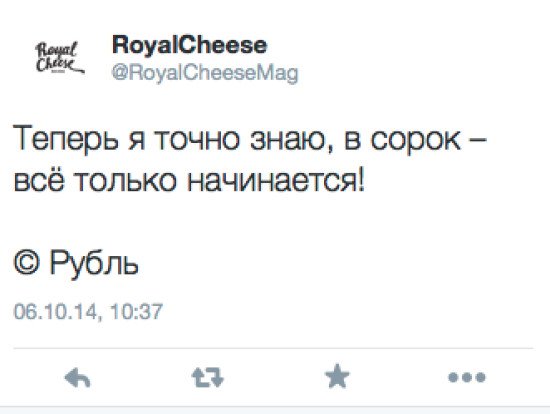Click the '© Рубль' signature line
The width and height of the screenshot is (550, 414).
(x=76, y=263)
